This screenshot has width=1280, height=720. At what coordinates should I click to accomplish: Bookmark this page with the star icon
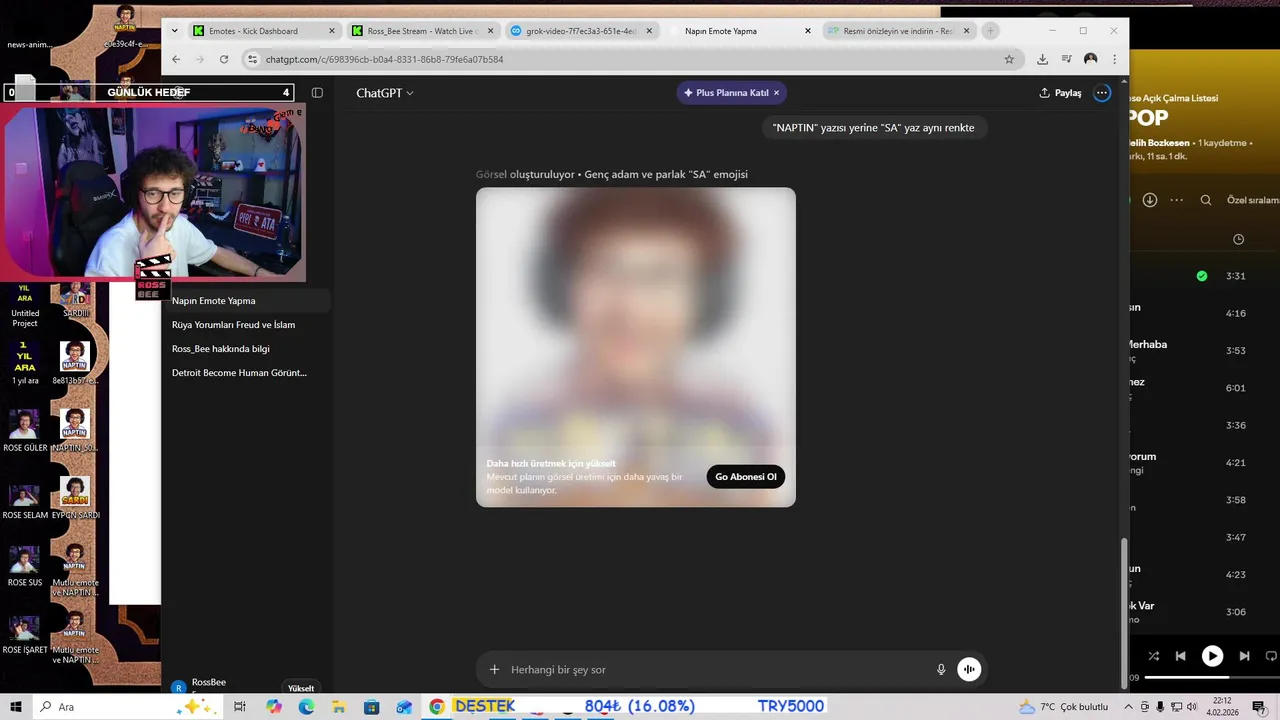pos(1009,59)
